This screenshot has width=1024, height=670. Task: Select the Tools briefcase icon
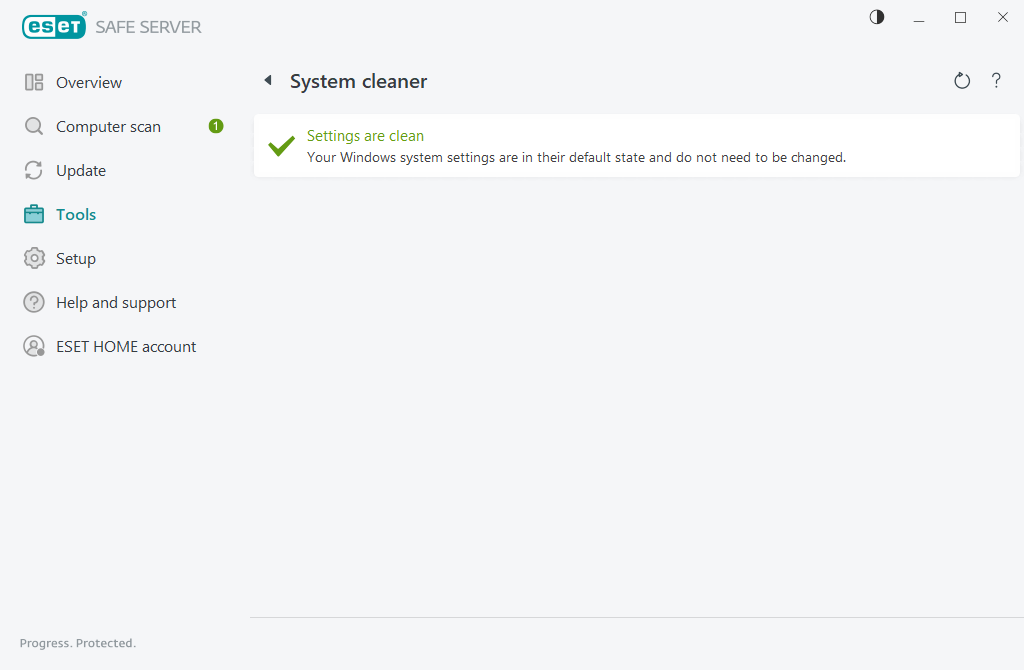pos(33,214)
